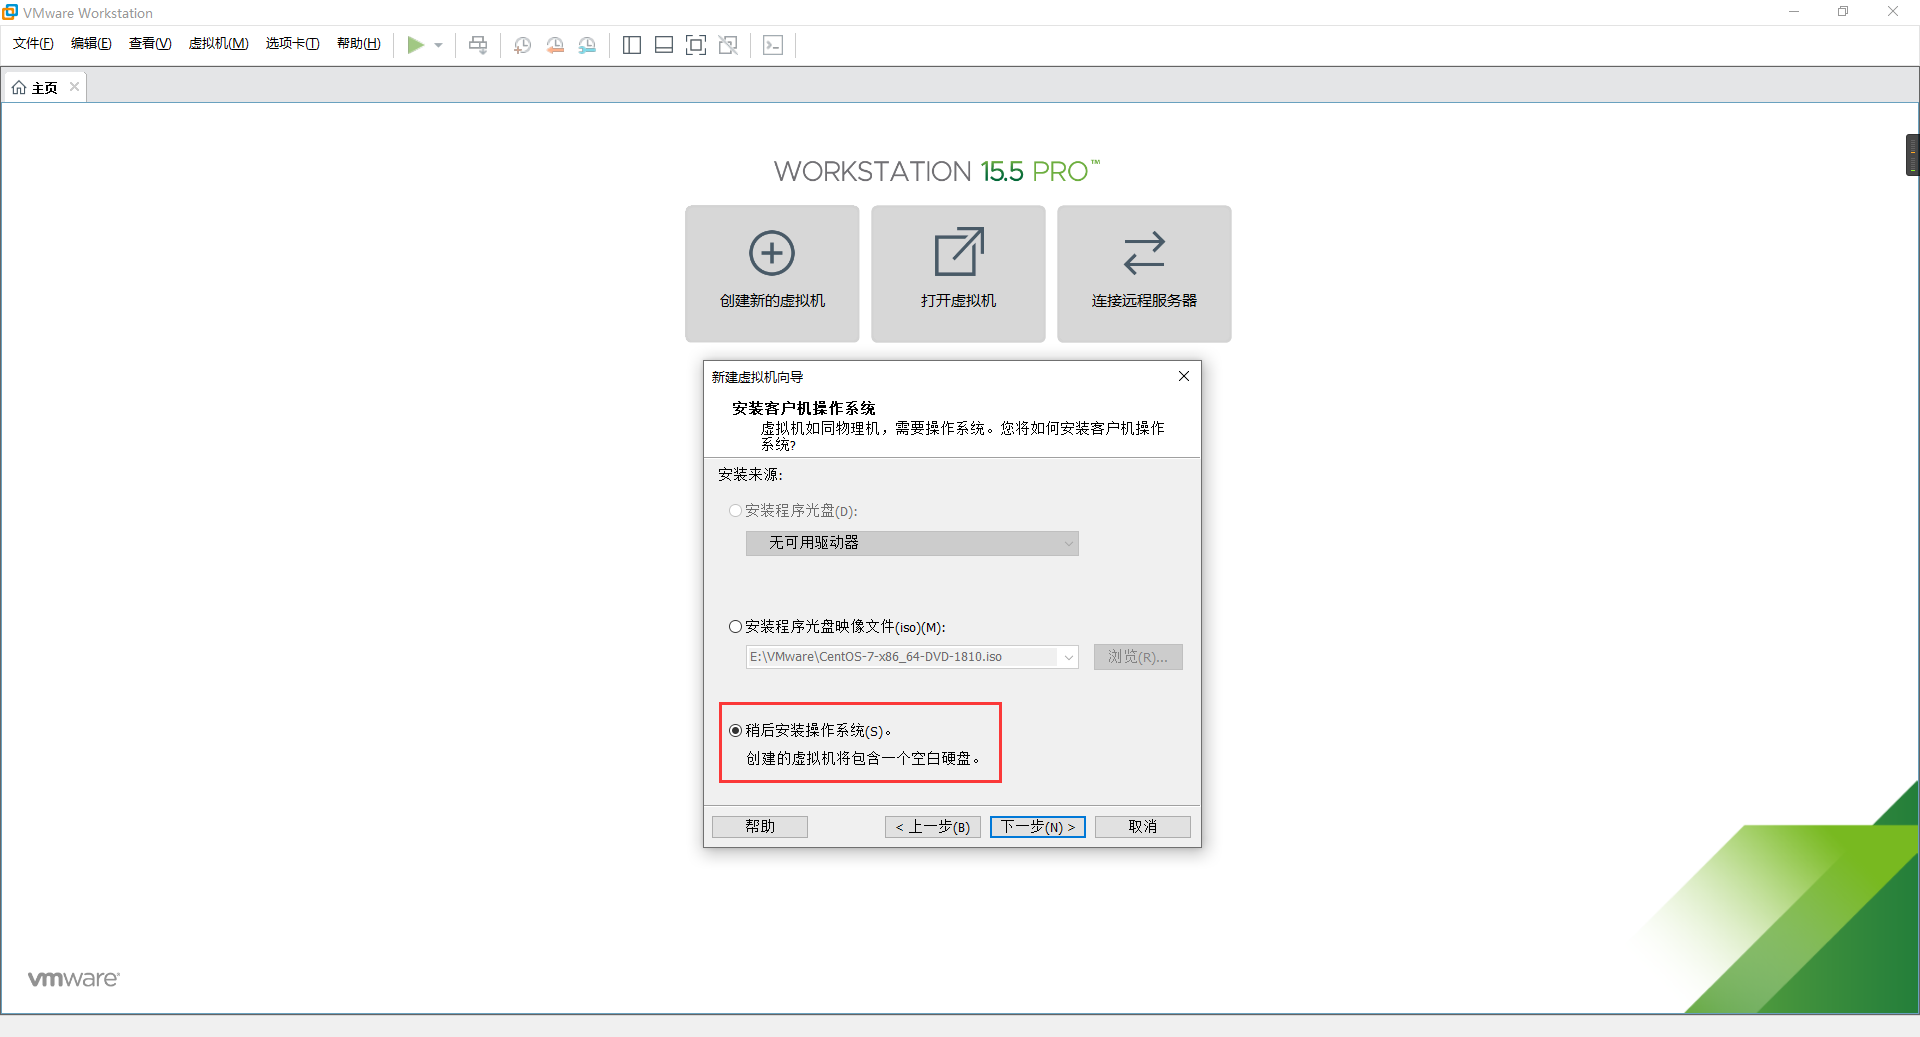The image size is (1920, 1037).
Task: Open the 帮助(H) menu
Action: (x=359, y=43)
